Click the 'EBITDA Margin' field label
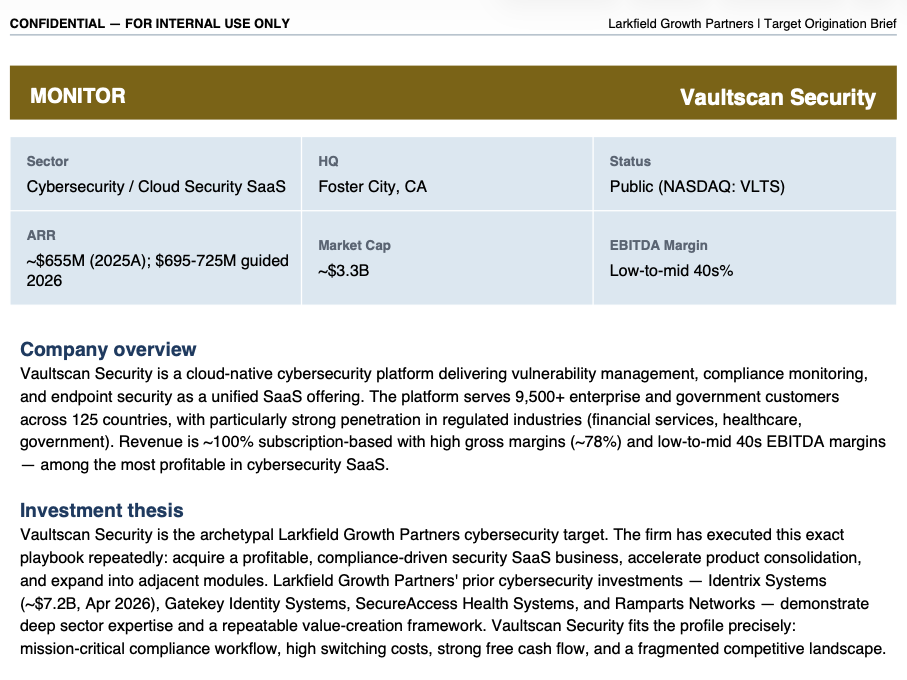Image resolution: width=907 pixels, height=680 pixels. 658,245
